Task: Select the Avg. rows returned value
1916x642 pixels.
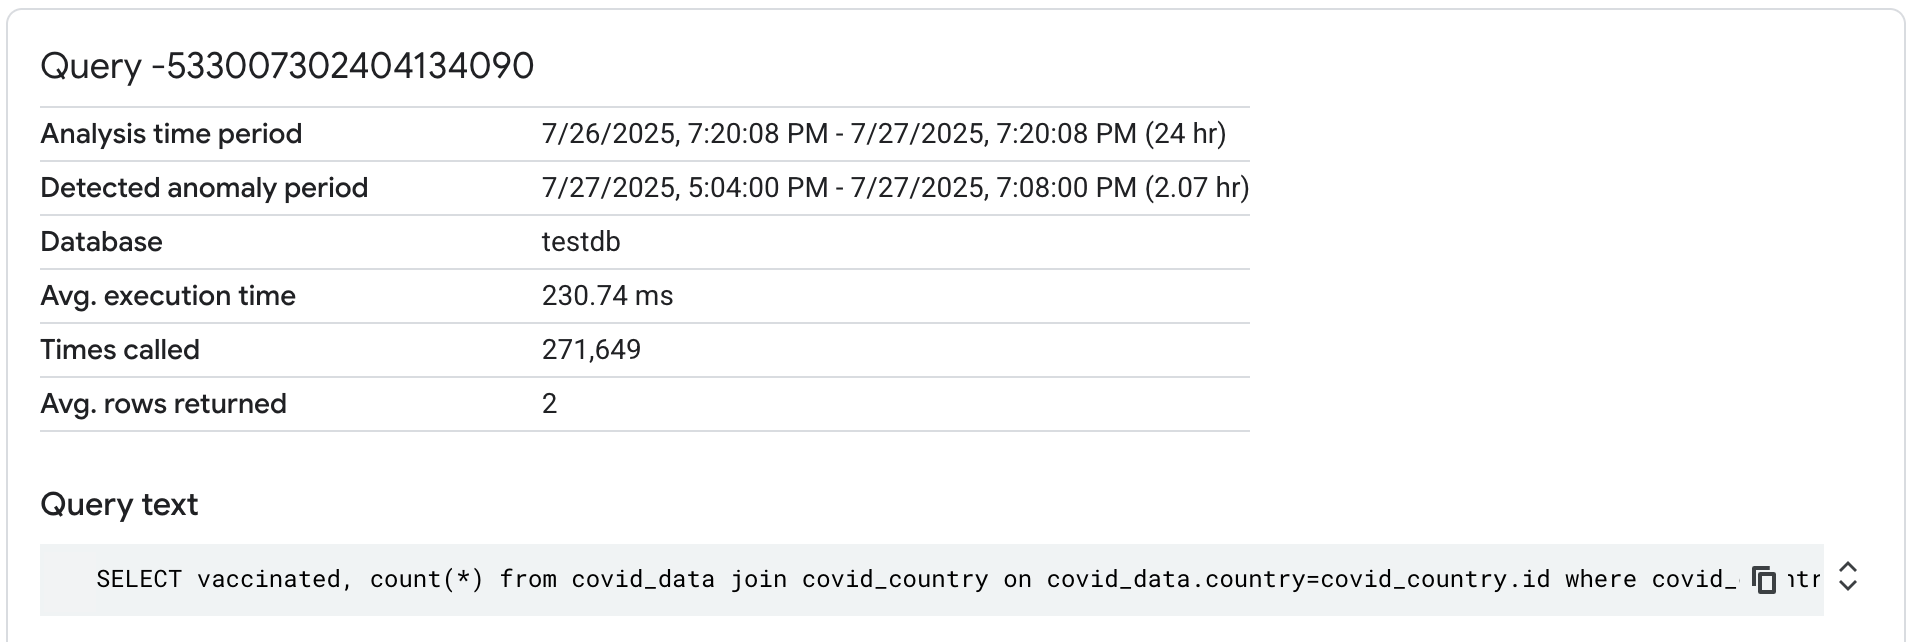Action: 549,403
